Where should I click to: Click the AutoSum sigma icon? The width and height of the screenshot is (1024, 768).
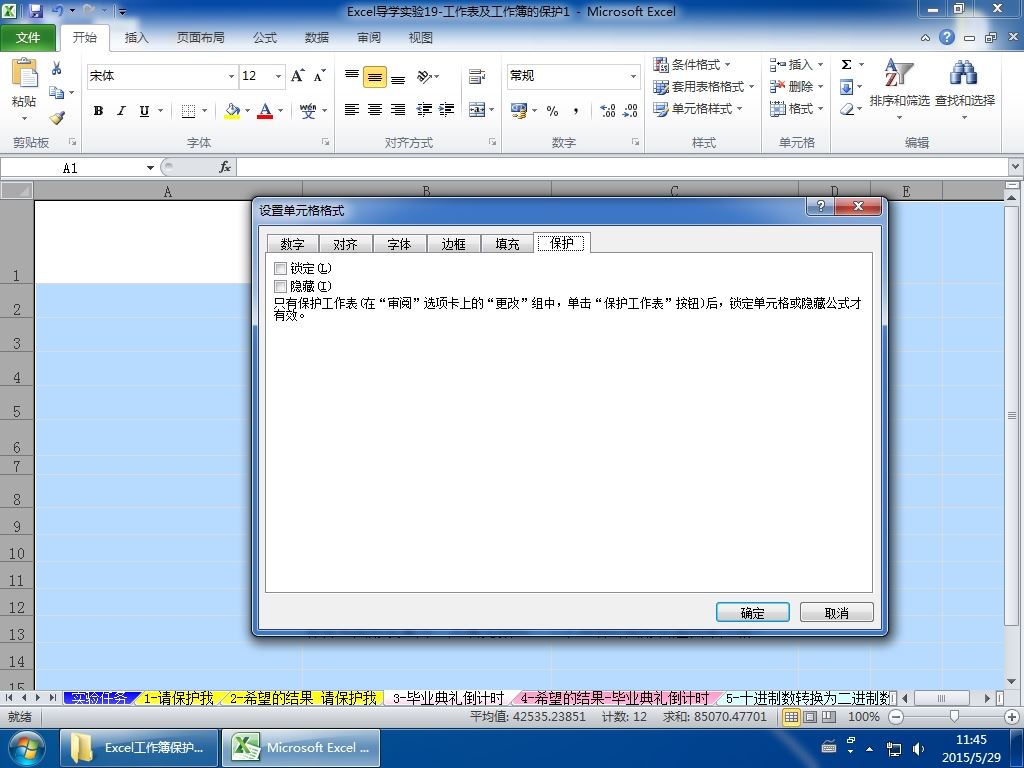(x=846, y=65)
